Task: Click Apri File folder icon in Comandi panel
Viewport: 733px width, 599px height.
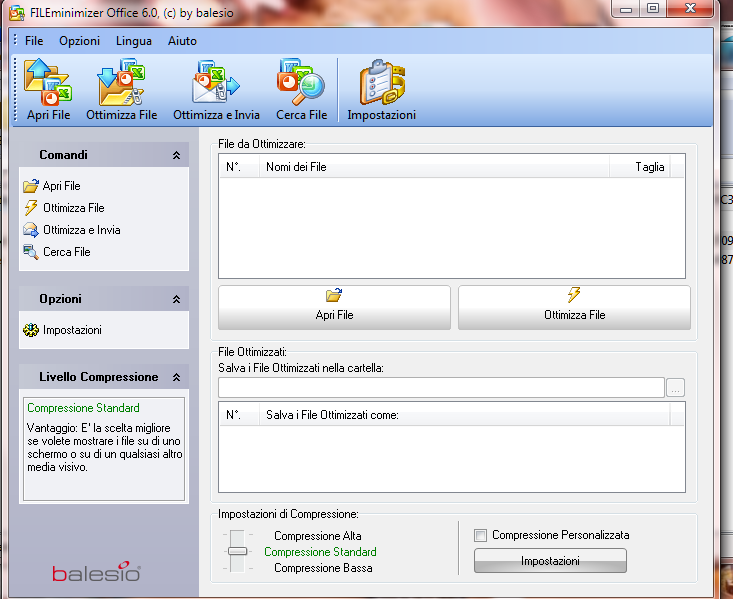Action: click(x=31, y=186)
